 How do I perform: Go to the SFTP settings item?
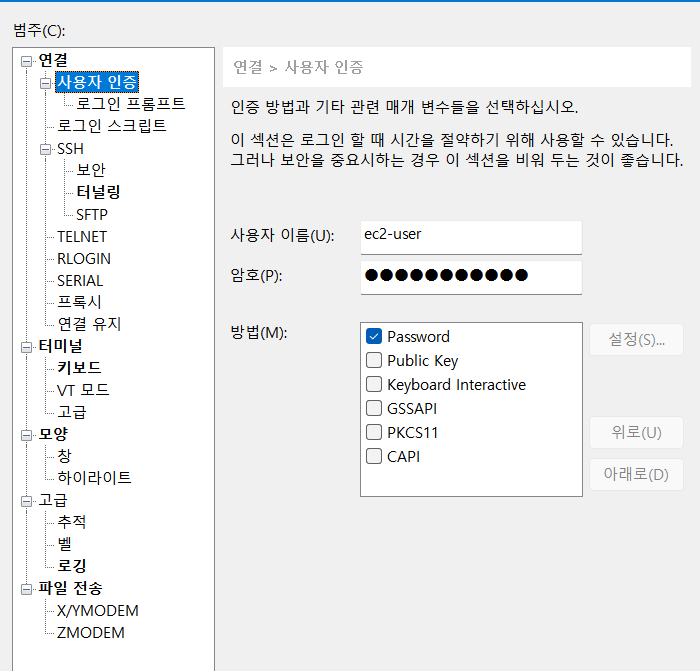91,214
